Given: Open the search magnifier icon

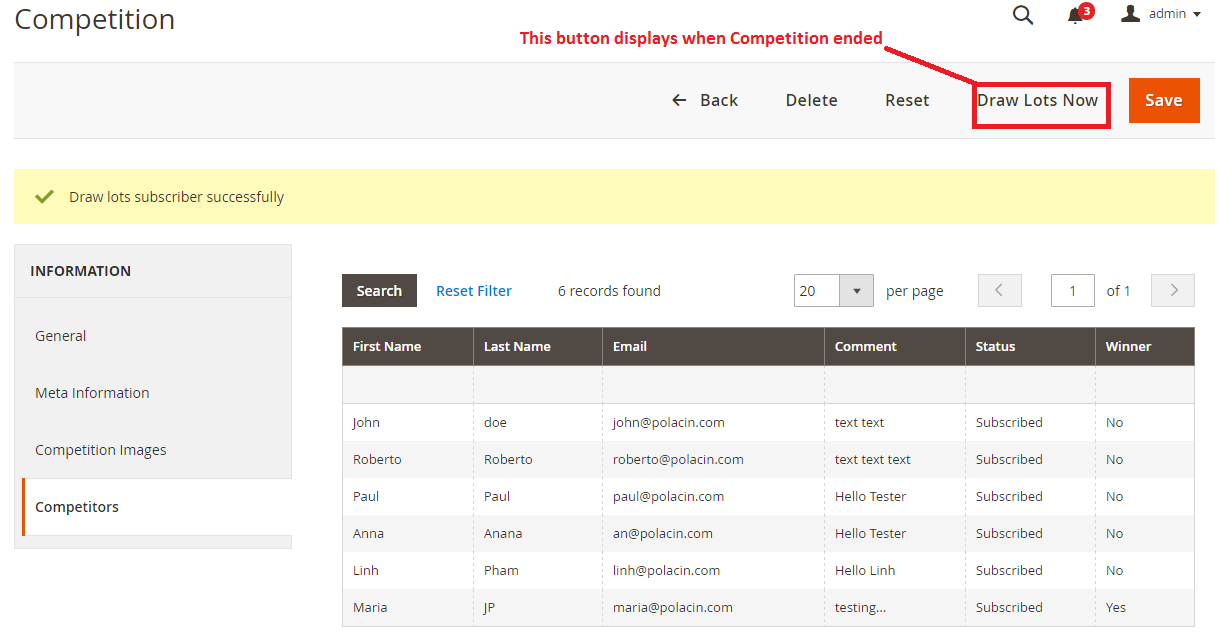Looking at the screenshot, I should (1022, 15).
